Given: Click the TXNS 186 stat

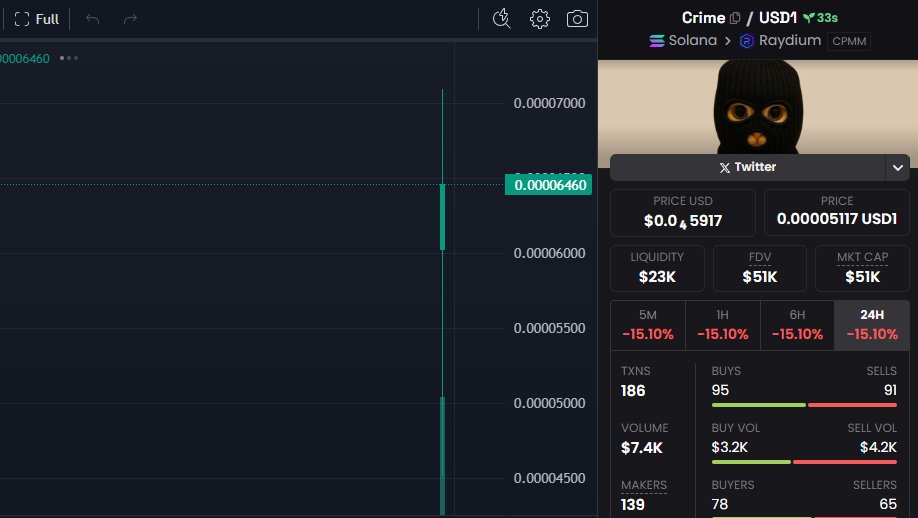Looking at the screenshot, I should [x=635, y=381].
